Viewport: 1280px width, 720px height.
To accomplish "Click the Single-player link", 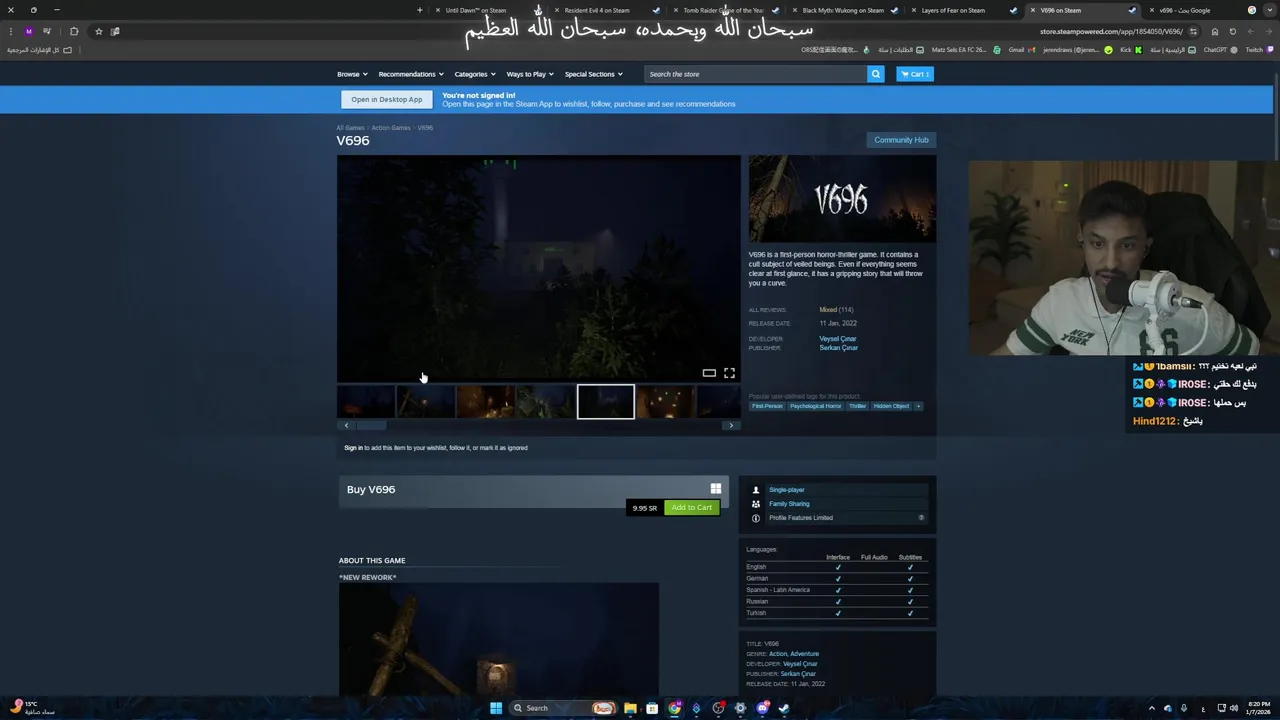I will coord(786,490).
